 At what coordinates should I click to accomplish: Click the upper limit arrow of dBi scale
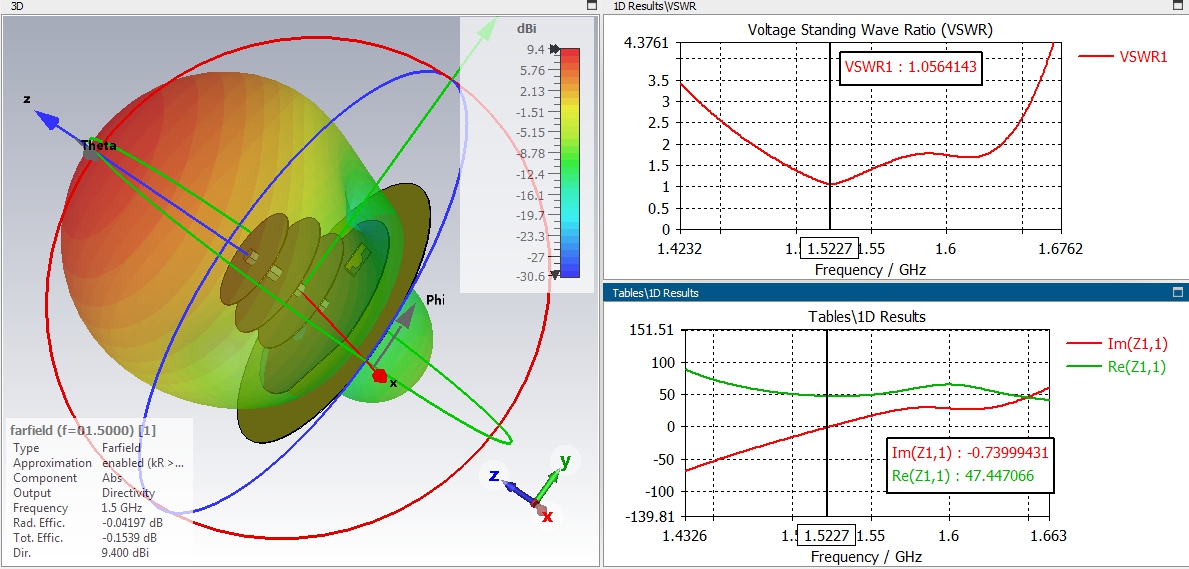coord(555,49)
